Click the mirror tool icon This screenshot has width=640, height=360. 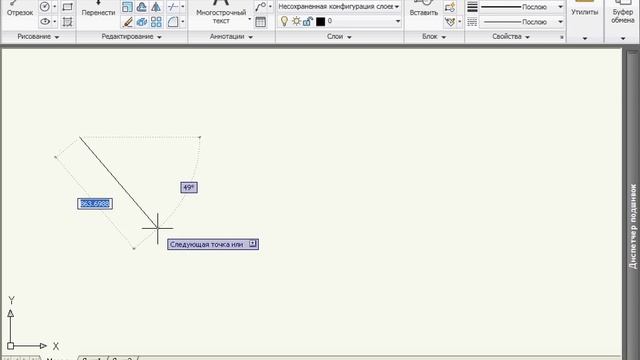click(156, 7)
